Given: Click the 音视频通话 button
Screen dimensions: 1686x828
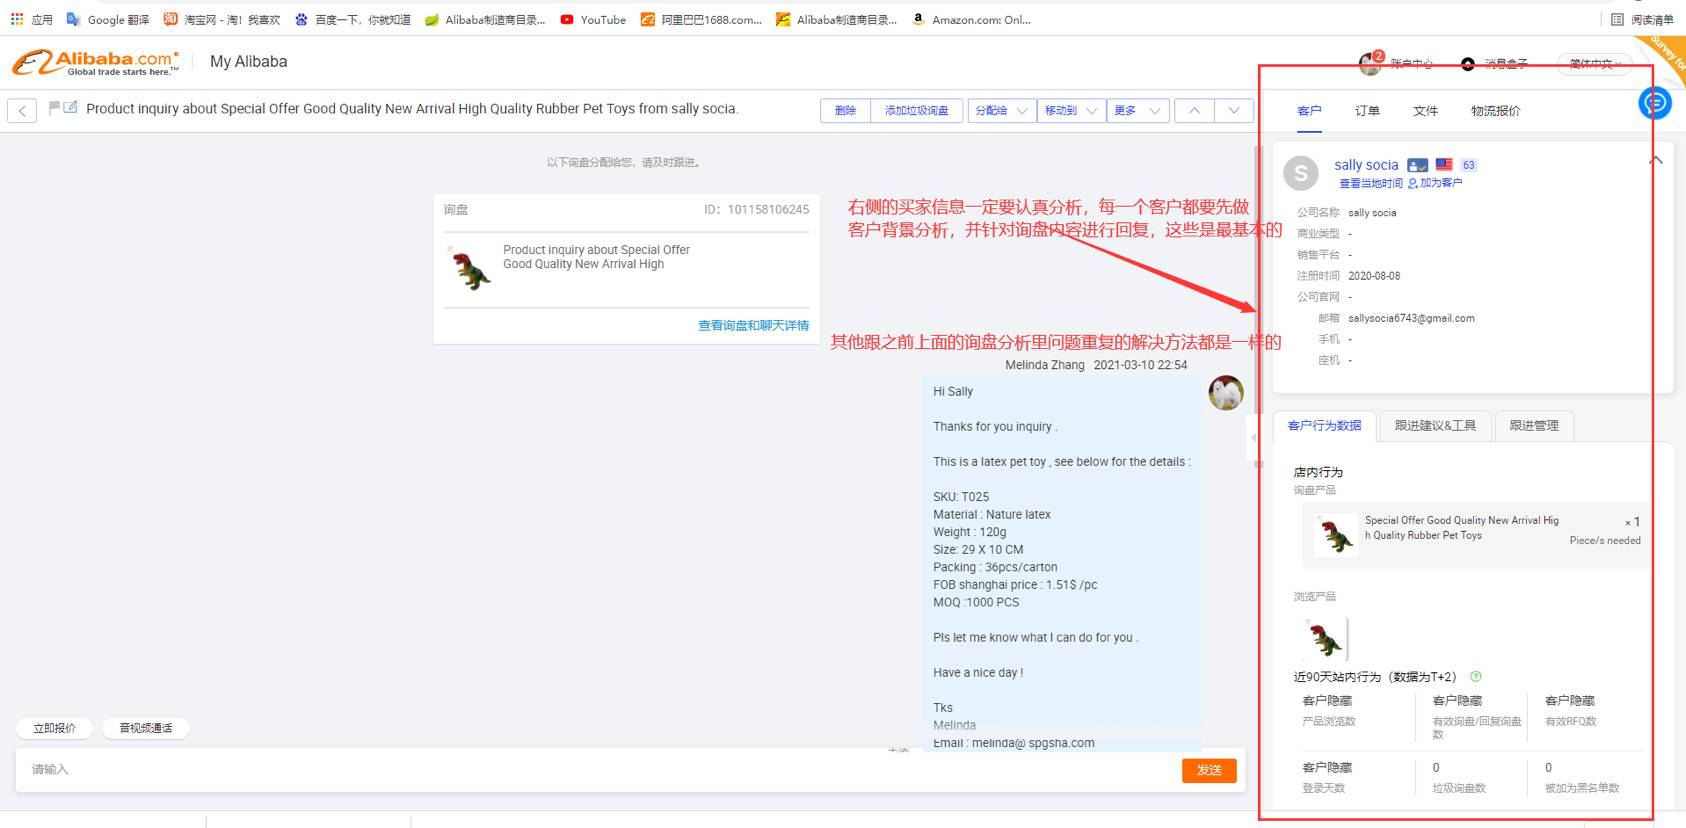Looking at the screenshot, I should (146, 728).
